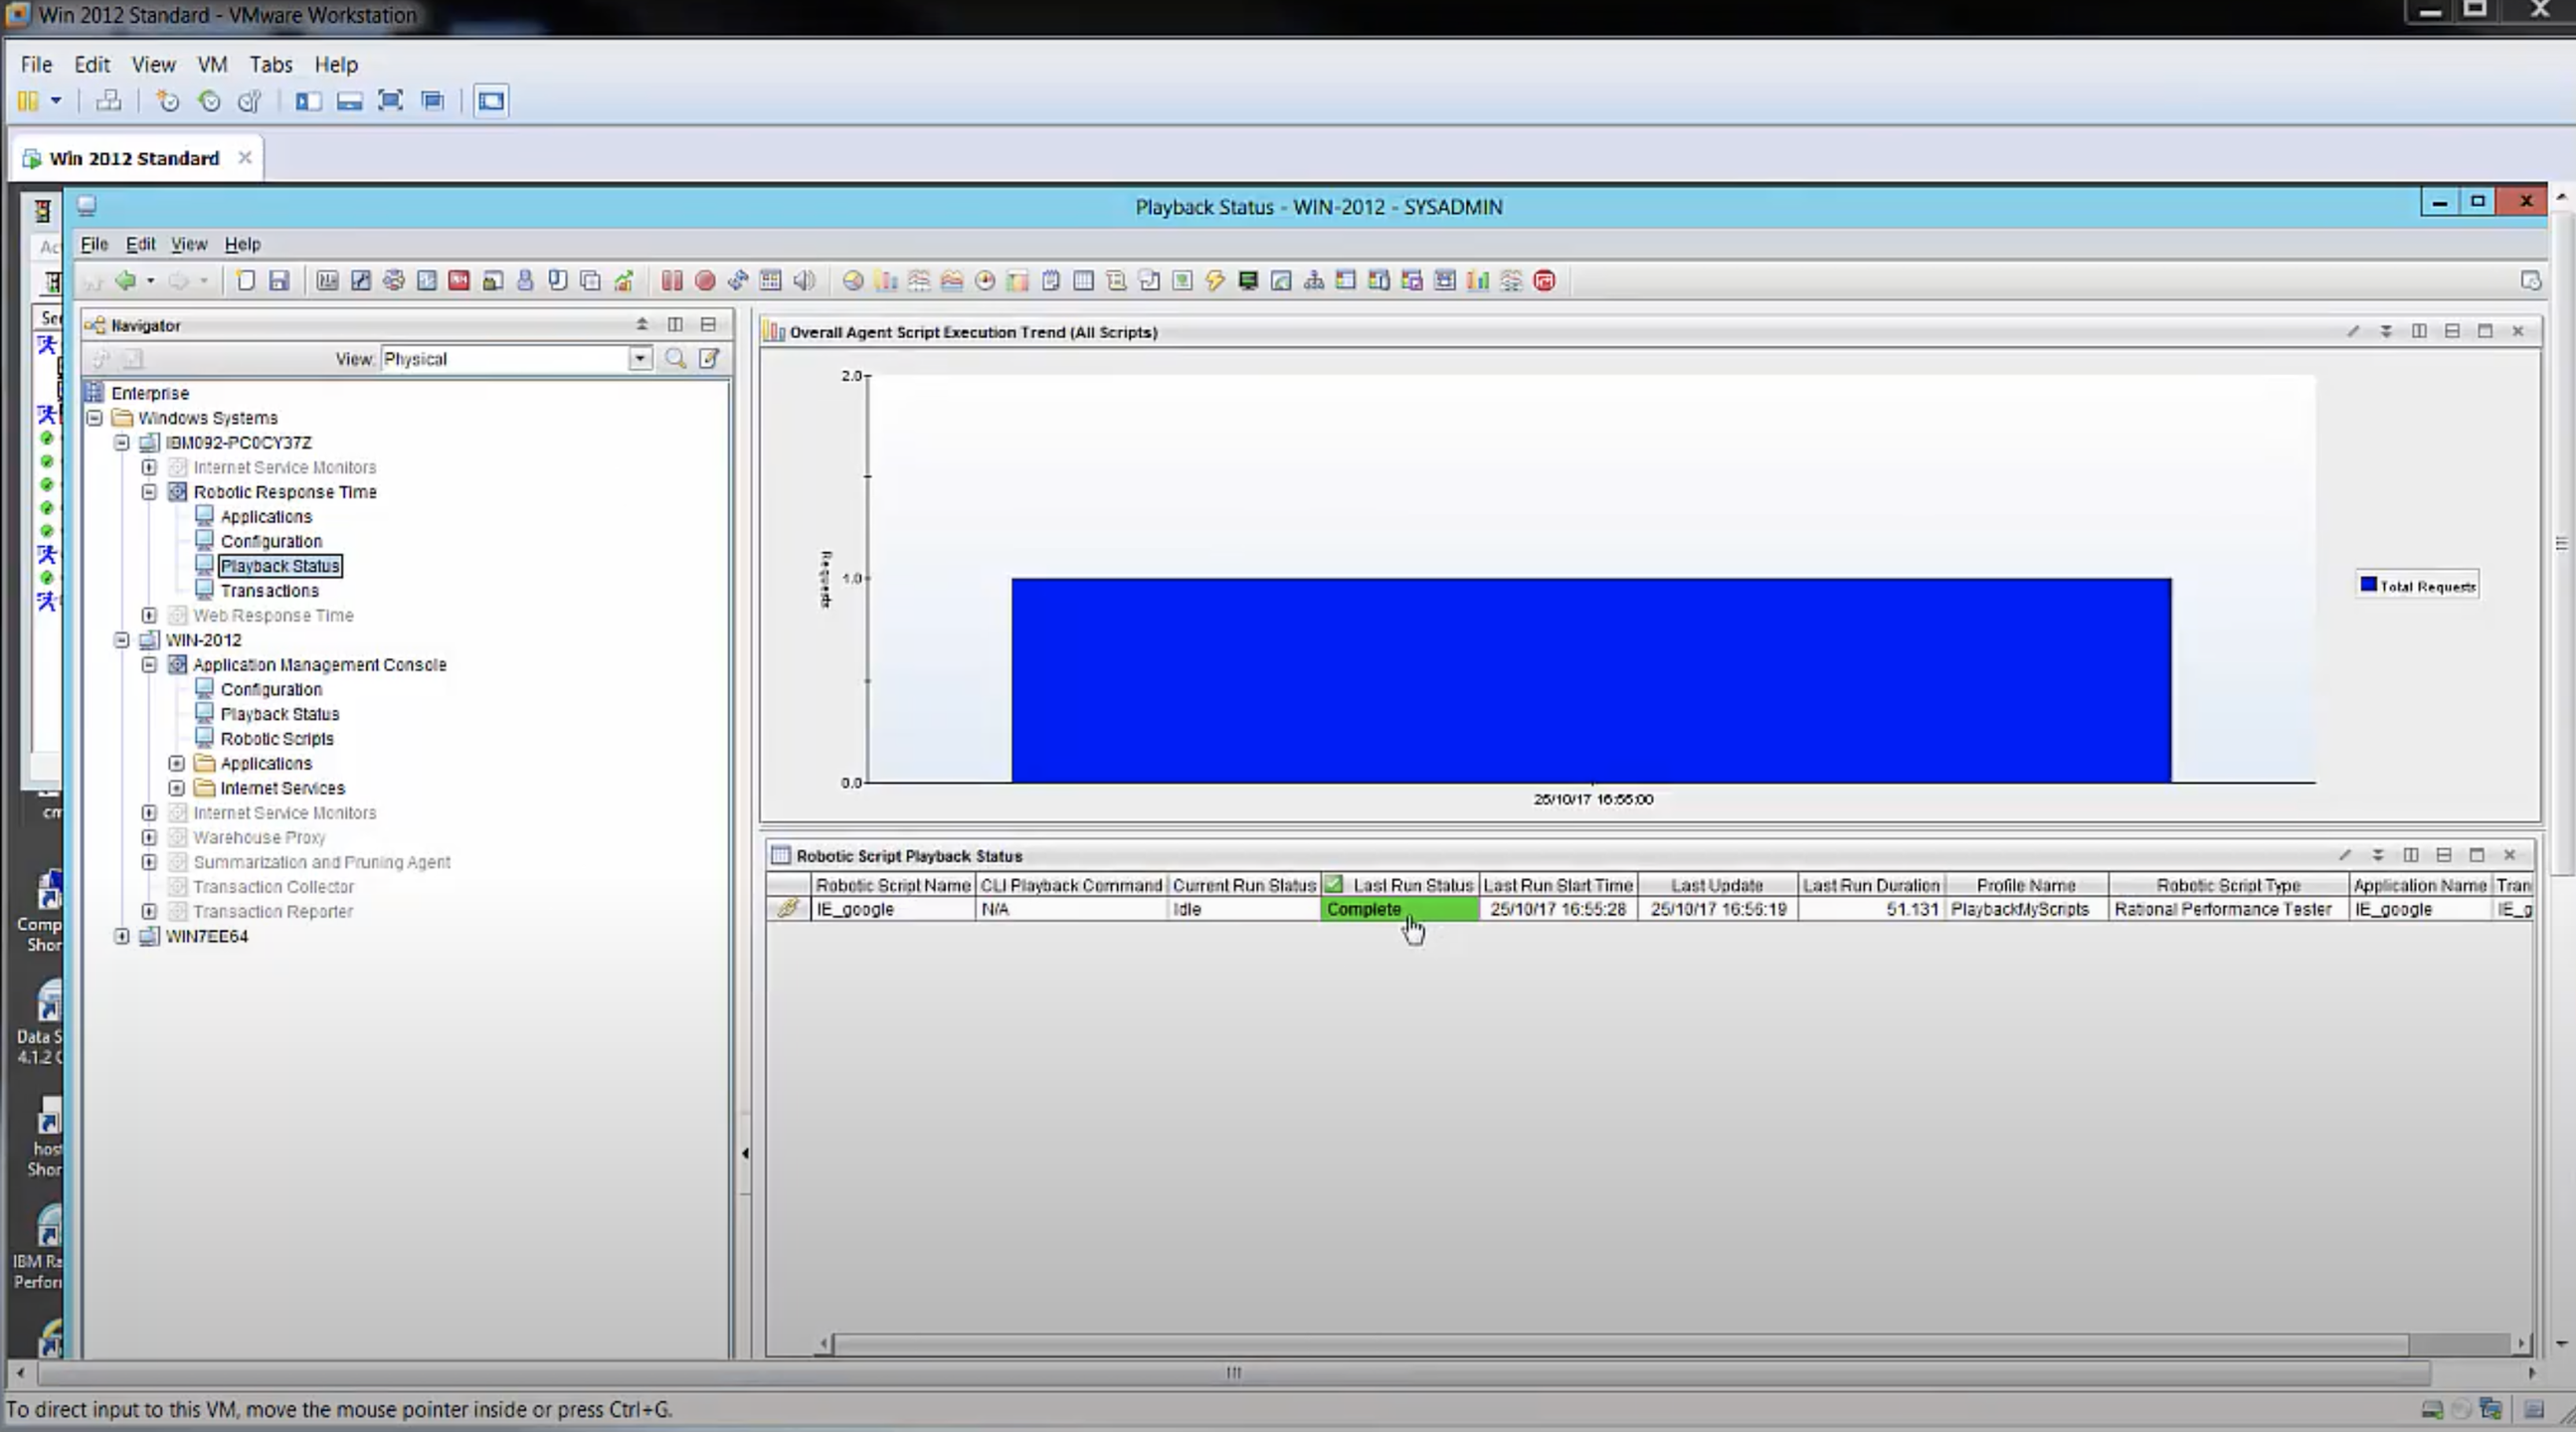This screenshot has width=2576, height=1432.
Task: Toggle the Last Run Status column checkbox
Action: [1333, 884]
